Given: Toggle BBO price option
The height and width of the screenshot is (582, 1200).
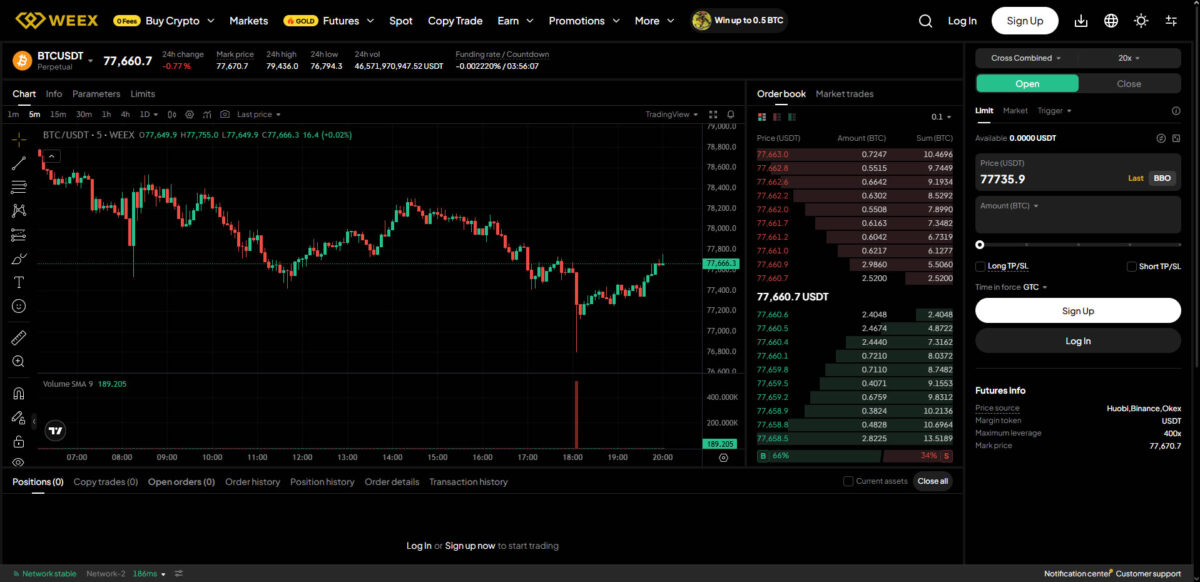Looking at the screenshot, I should click(1162, 178).
